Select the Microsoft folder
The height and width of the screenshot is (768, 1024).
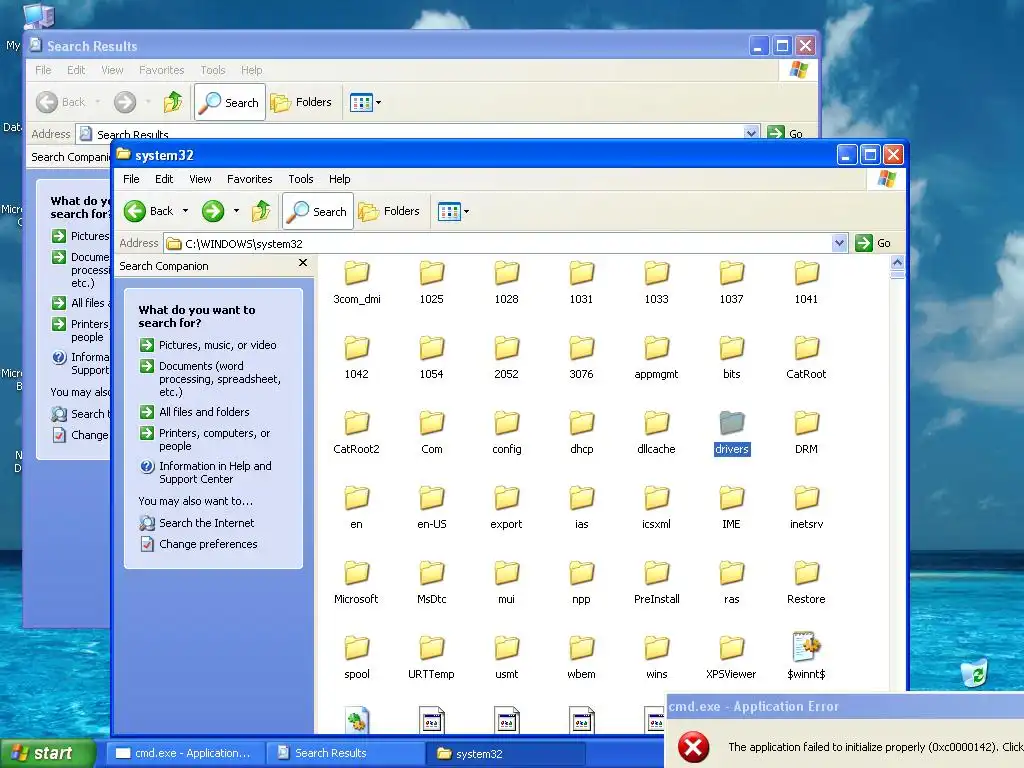point(357,583)
